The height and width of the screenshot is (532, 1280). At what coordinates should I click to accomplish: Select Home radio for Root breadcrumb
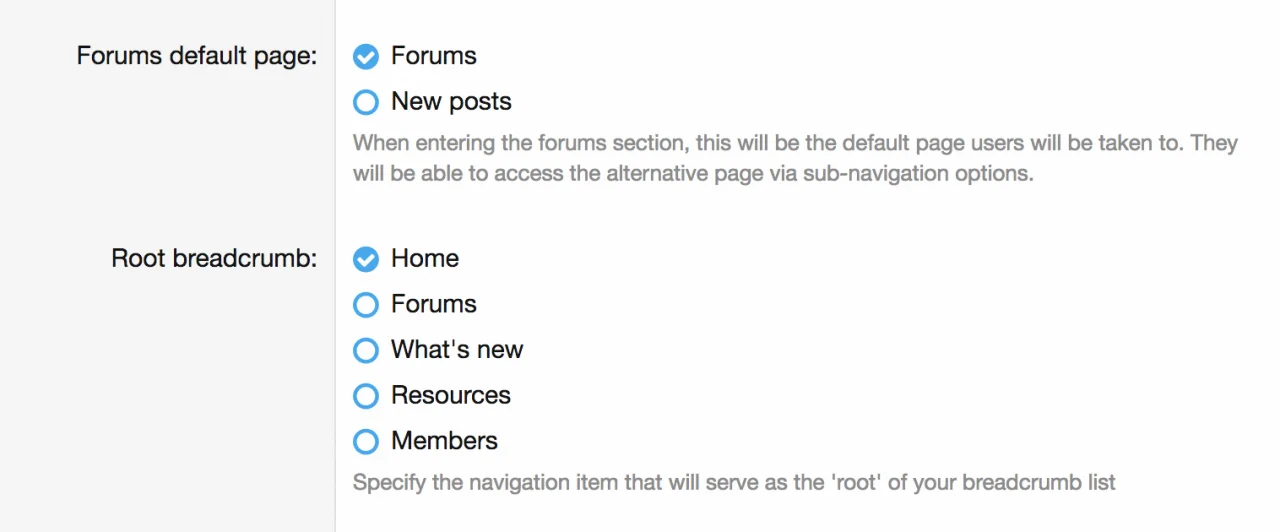click(x=366, y=259)
